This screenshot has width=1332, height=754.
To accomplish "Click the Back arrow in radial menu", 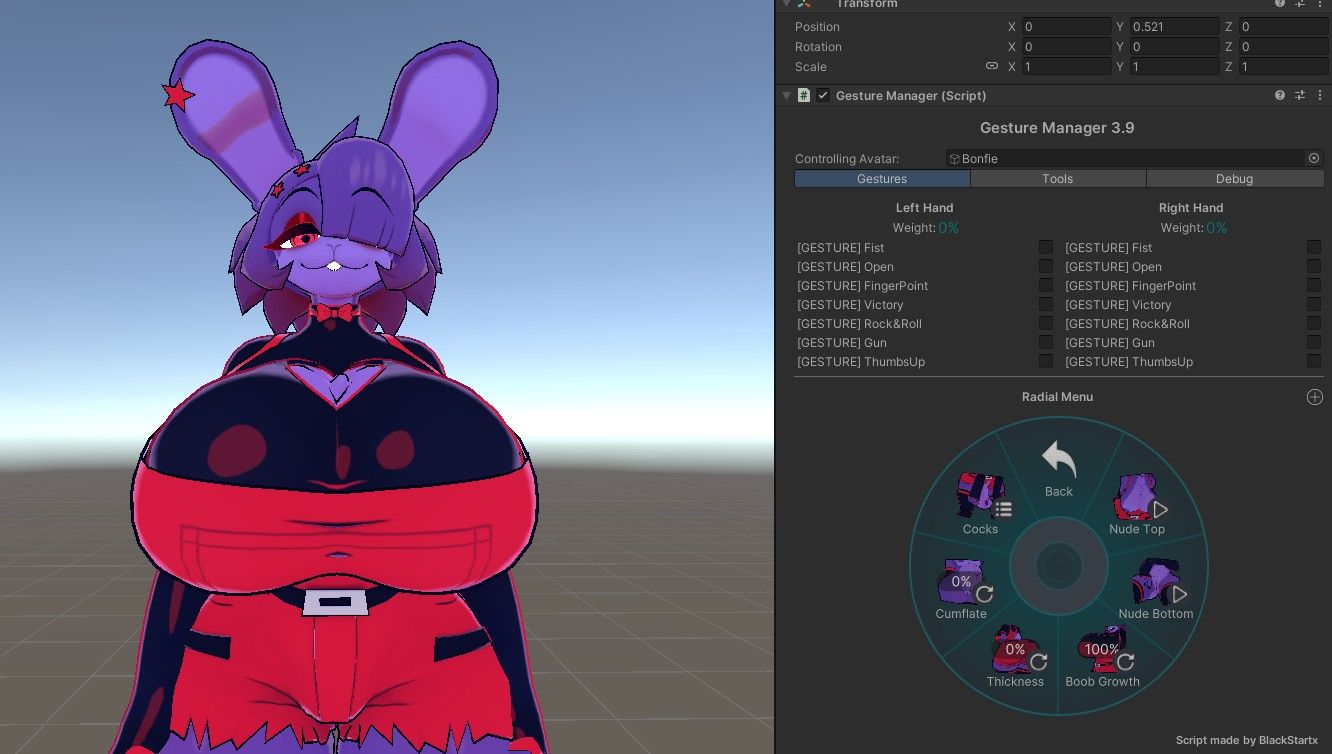I will tap(1058, 461).
